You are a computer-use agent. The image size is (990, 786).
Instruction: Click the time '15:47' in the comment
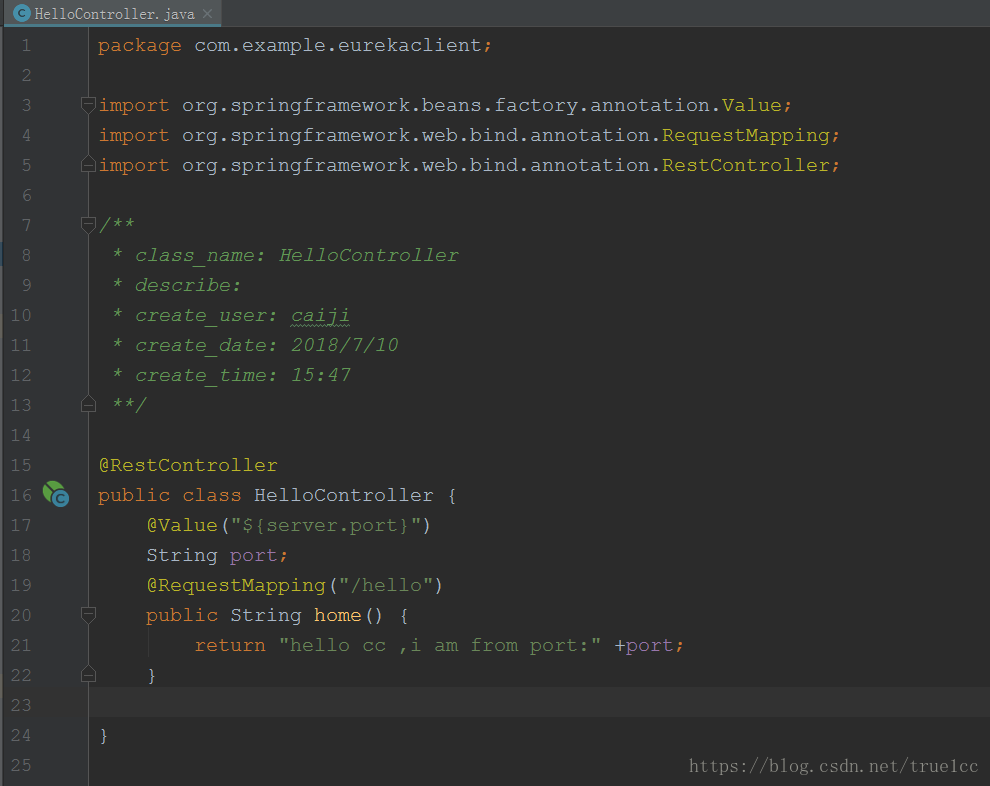tap(320, 375)
